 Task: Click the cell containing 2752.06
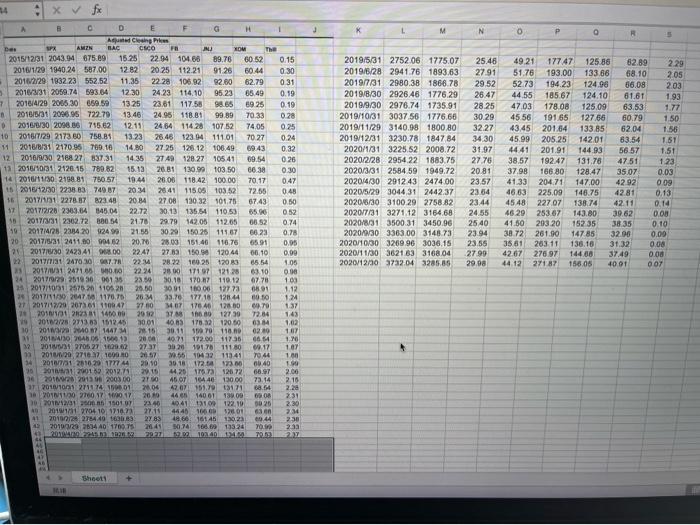pos(405,60)
